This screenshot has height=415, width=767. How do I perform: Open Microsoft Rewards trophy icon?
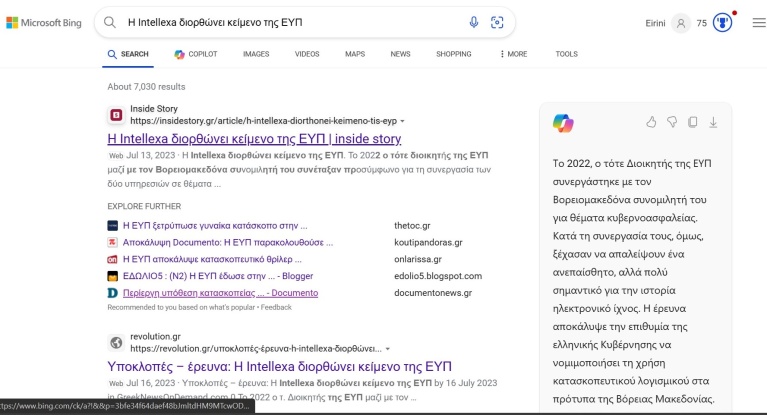pyautogui.click(x=722, y=23)
